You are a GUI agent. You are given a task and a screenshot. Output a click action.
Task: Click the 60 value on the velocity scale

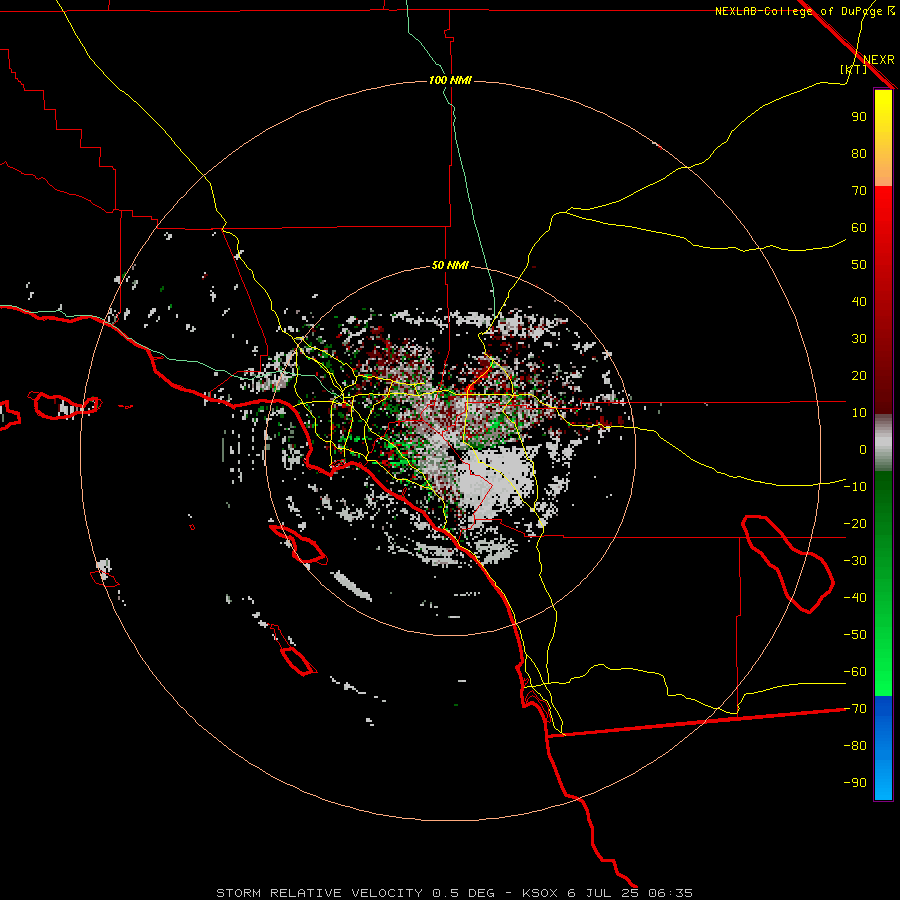tap(859, 228)
